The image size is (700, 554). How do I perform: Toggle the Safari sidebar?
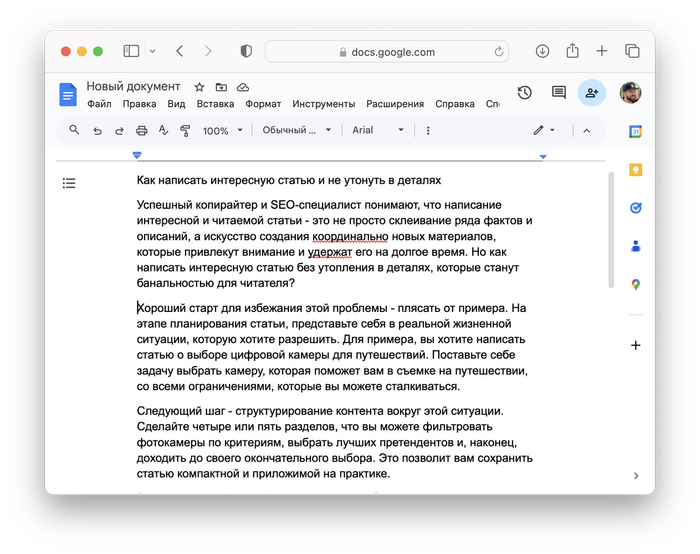131,51
